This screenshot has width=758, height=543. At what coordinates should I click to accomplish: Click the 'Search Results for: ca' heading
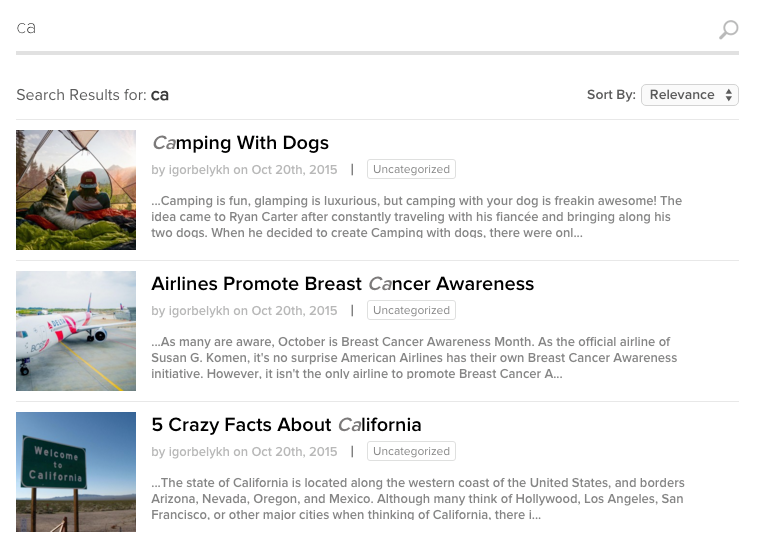pyautogui.click(x=92, y=95)
